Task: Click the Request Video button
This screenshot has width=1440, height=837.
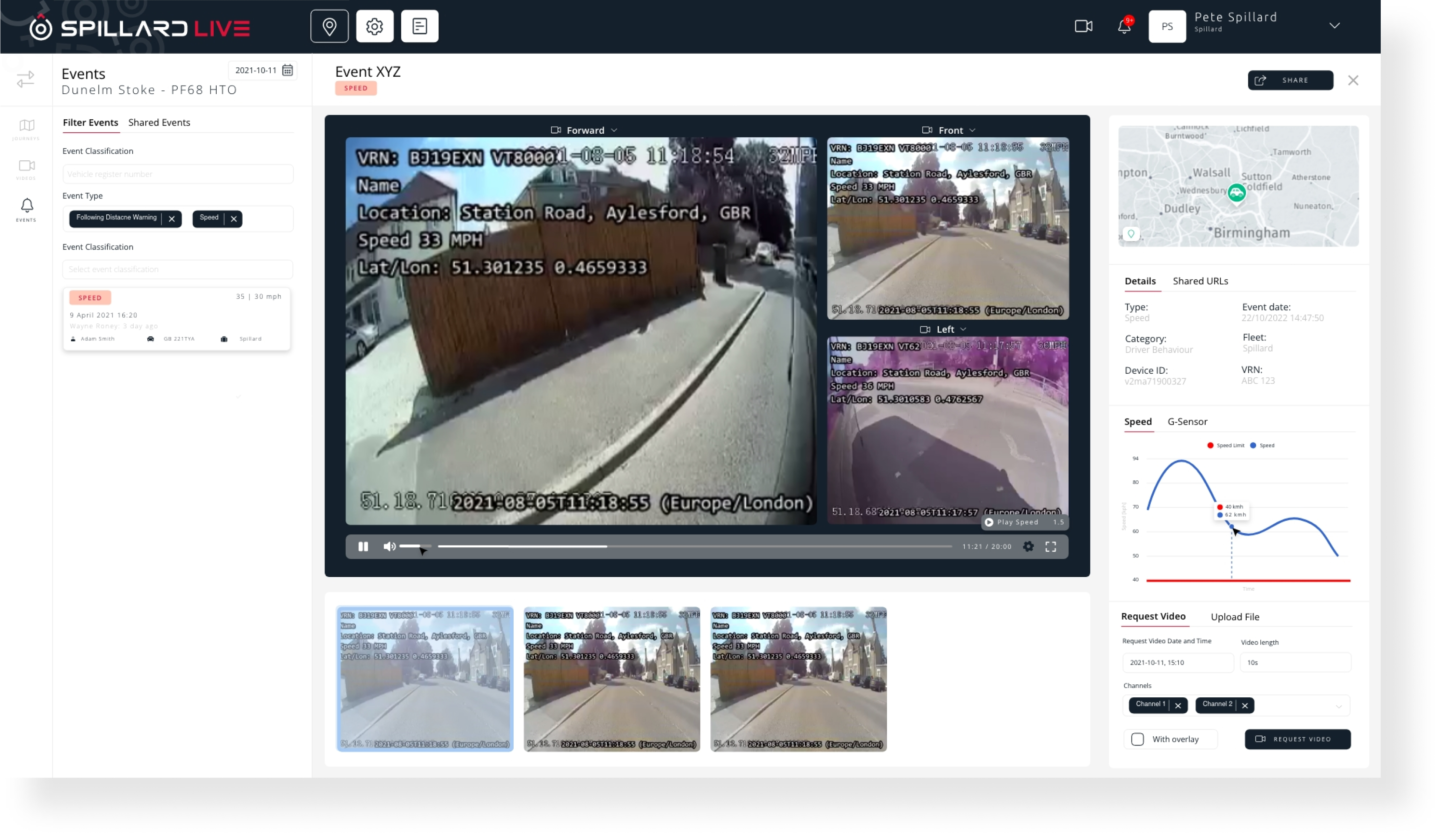Action: coord(1297,739)
